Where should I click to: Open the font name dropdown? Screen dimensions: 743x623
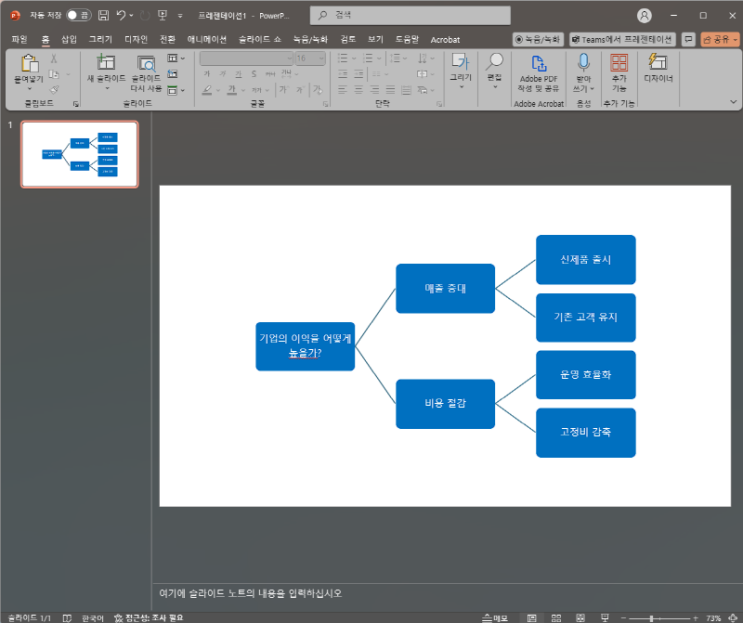click(x=290, y=58)
